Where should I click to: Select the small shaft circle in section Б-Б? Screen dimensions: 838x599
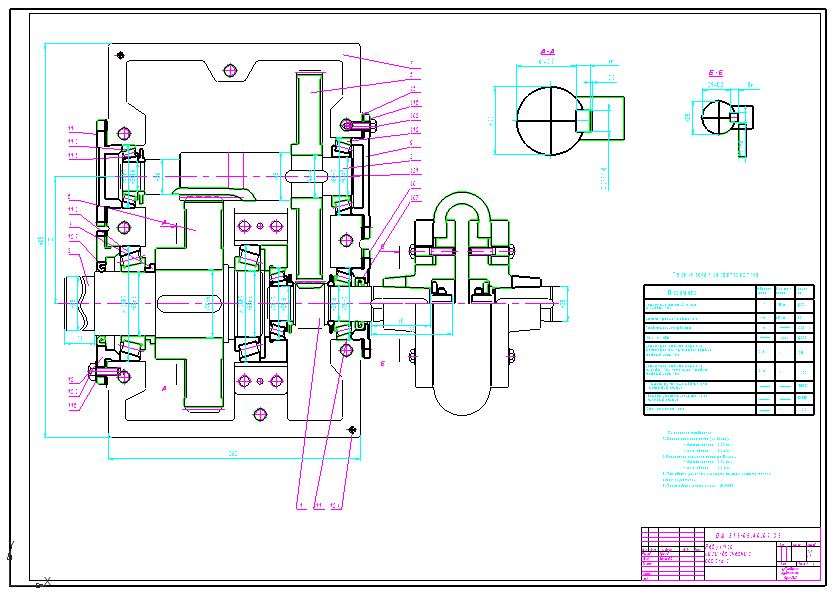[x=718, y=117]
